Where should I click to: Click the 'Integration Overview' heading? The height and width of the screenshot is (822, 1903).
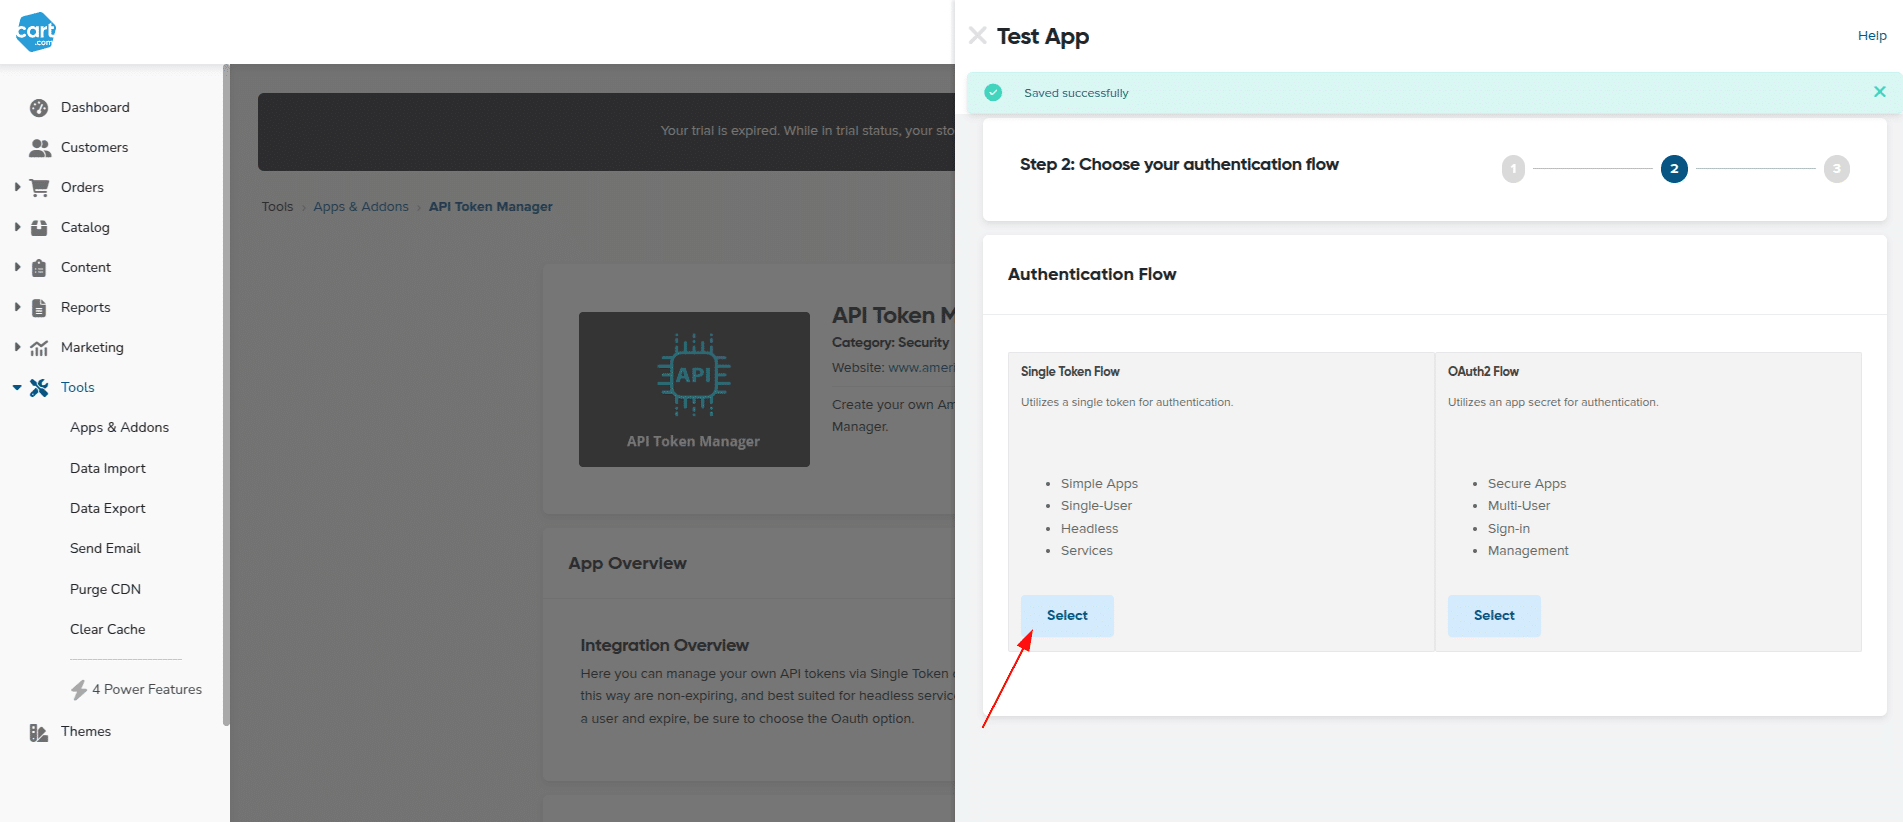664,646
